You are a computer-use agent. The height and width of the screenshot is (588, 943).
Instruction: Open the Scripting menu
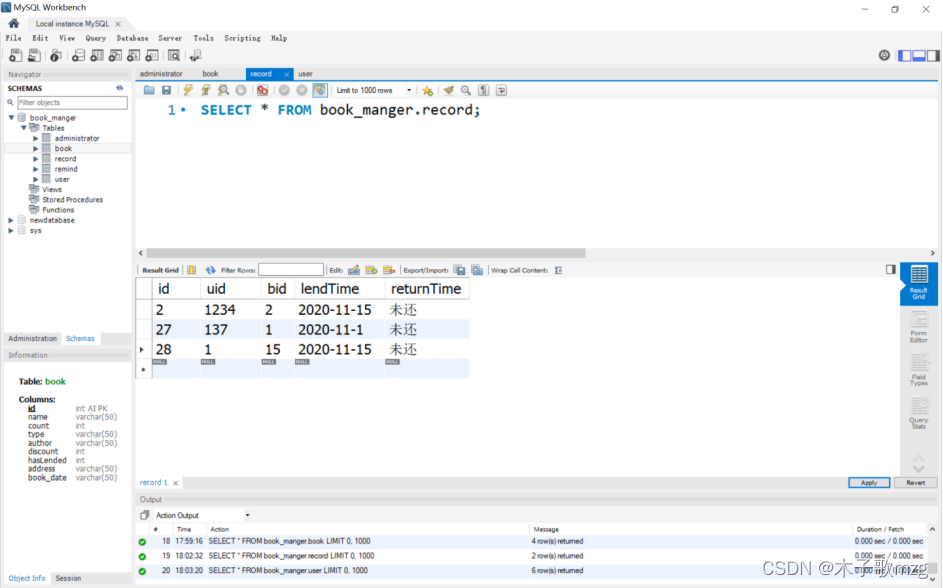(242, 38)
